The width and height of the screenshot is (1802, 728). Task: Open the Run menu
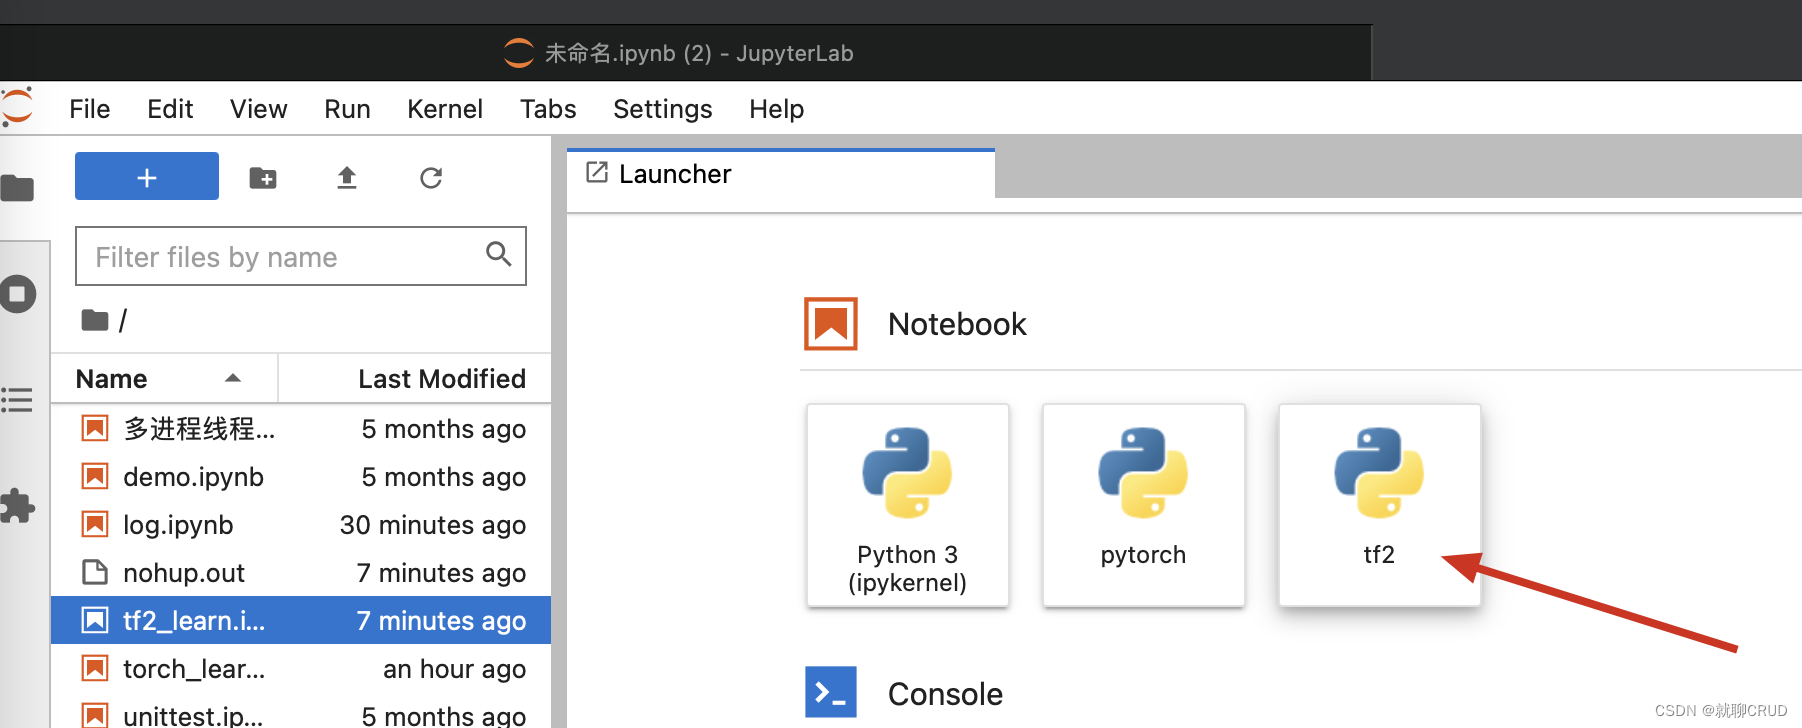[x=347, y=109]
